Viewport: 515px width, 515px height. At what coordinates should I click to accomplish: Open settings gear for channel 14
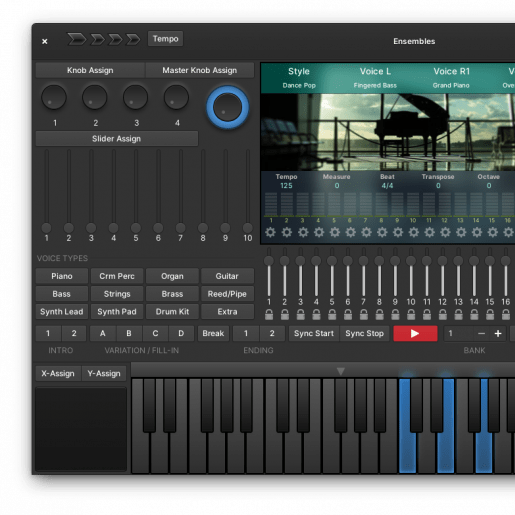pyautogui.click(x=477, y=232)
